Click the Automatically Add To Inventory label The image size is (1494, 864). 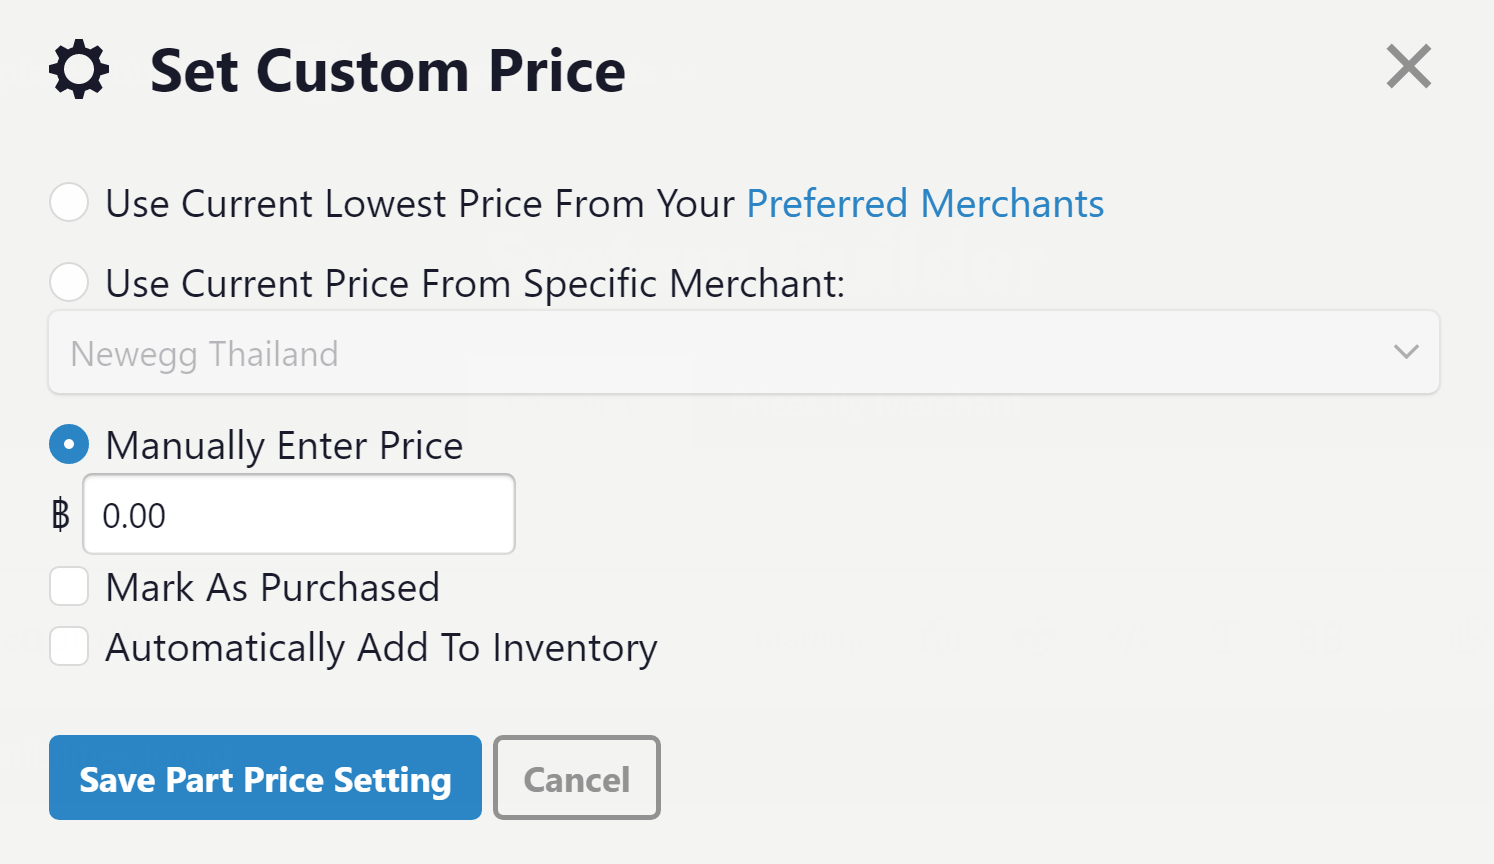pos(381,648)
